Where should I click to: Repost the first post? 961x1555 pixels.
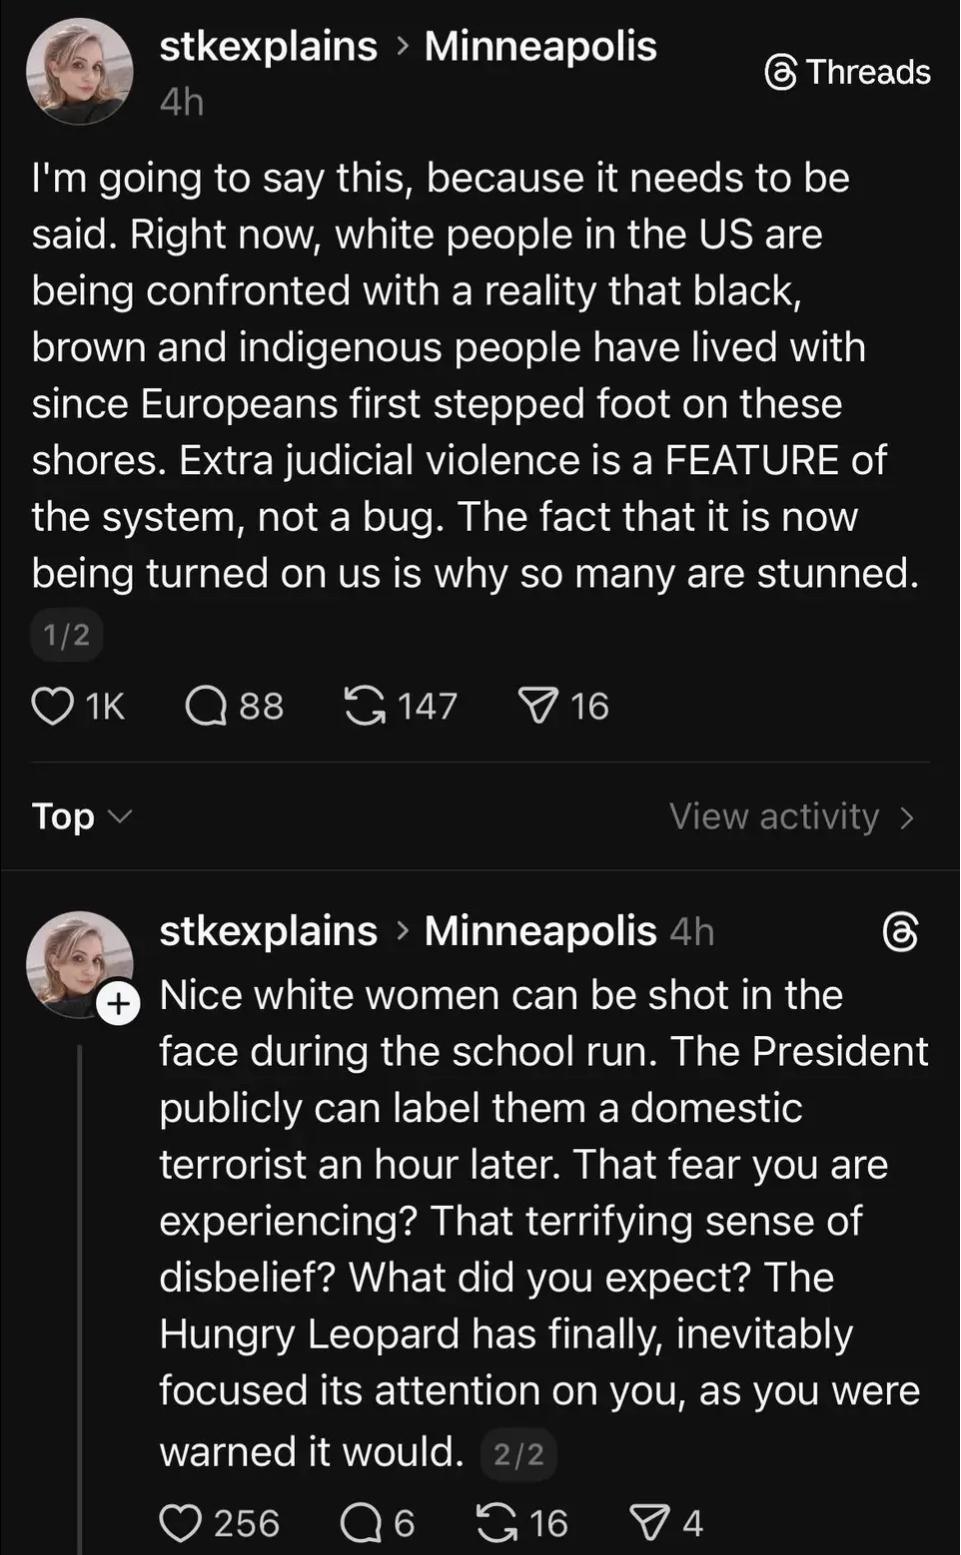pos(365,706)
